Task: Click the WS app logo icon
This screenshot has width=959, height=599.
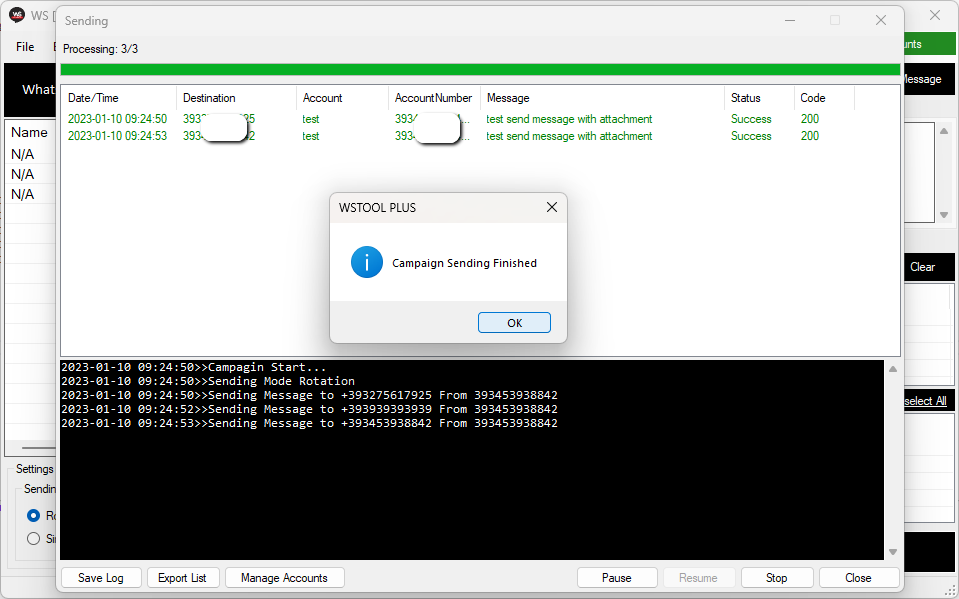Action: click(x=16, y=15)
